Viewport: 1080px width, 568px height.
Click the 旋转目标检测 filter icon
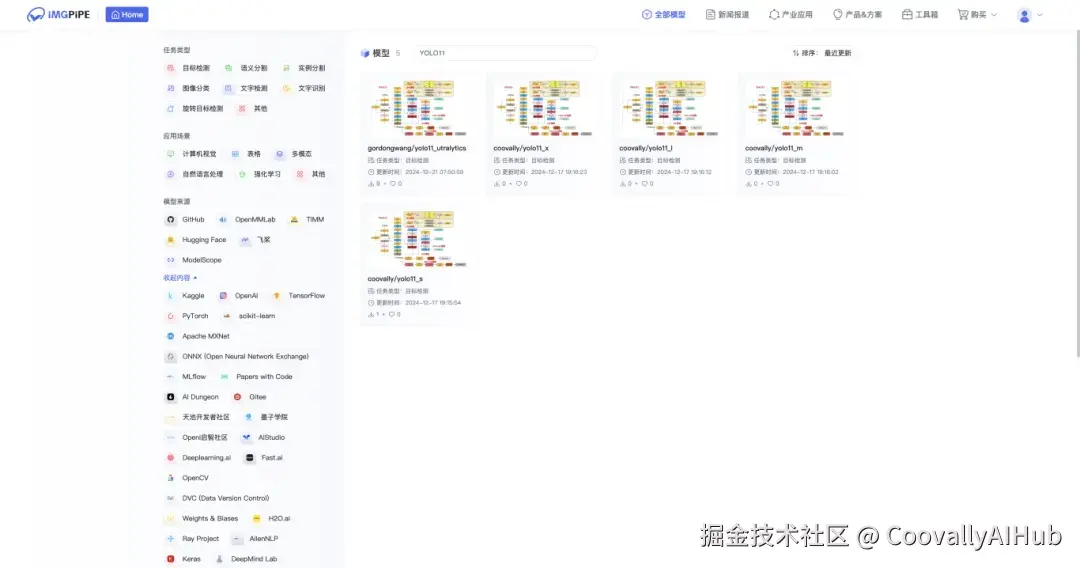pyautogui.click(x=170, y=109)
